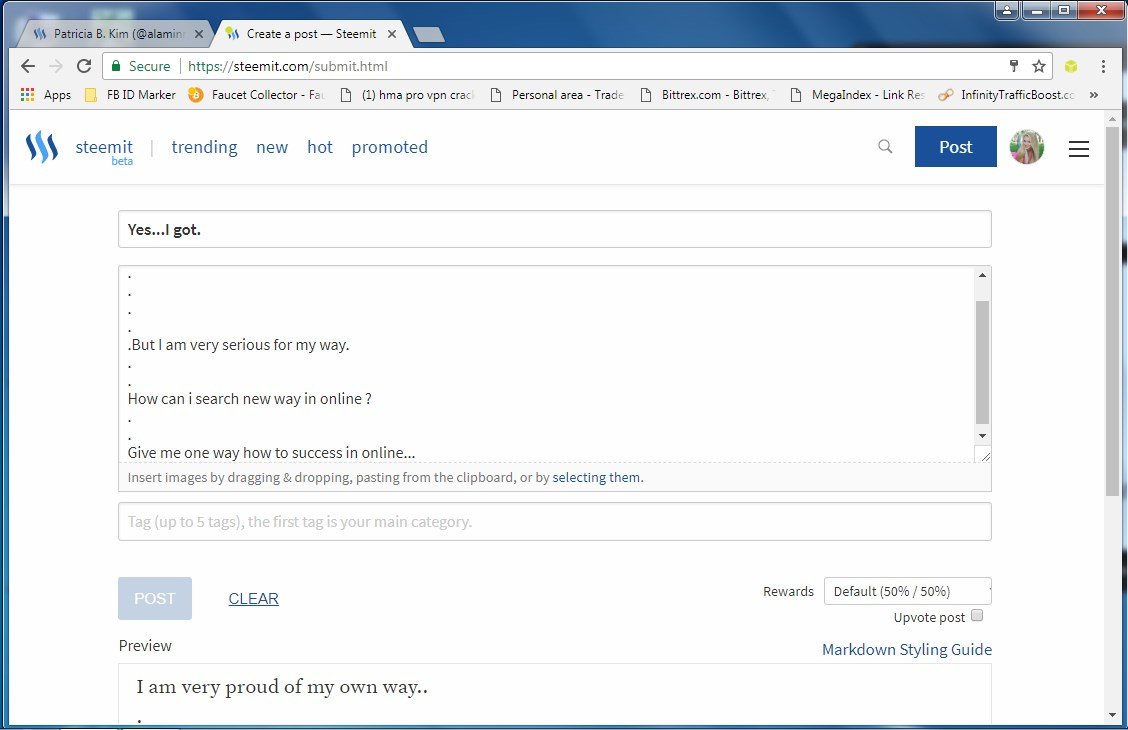This screenshot has height=730, width=1128.
Task: Open Chrome three-dot menu
Action: coord(1103,66)
